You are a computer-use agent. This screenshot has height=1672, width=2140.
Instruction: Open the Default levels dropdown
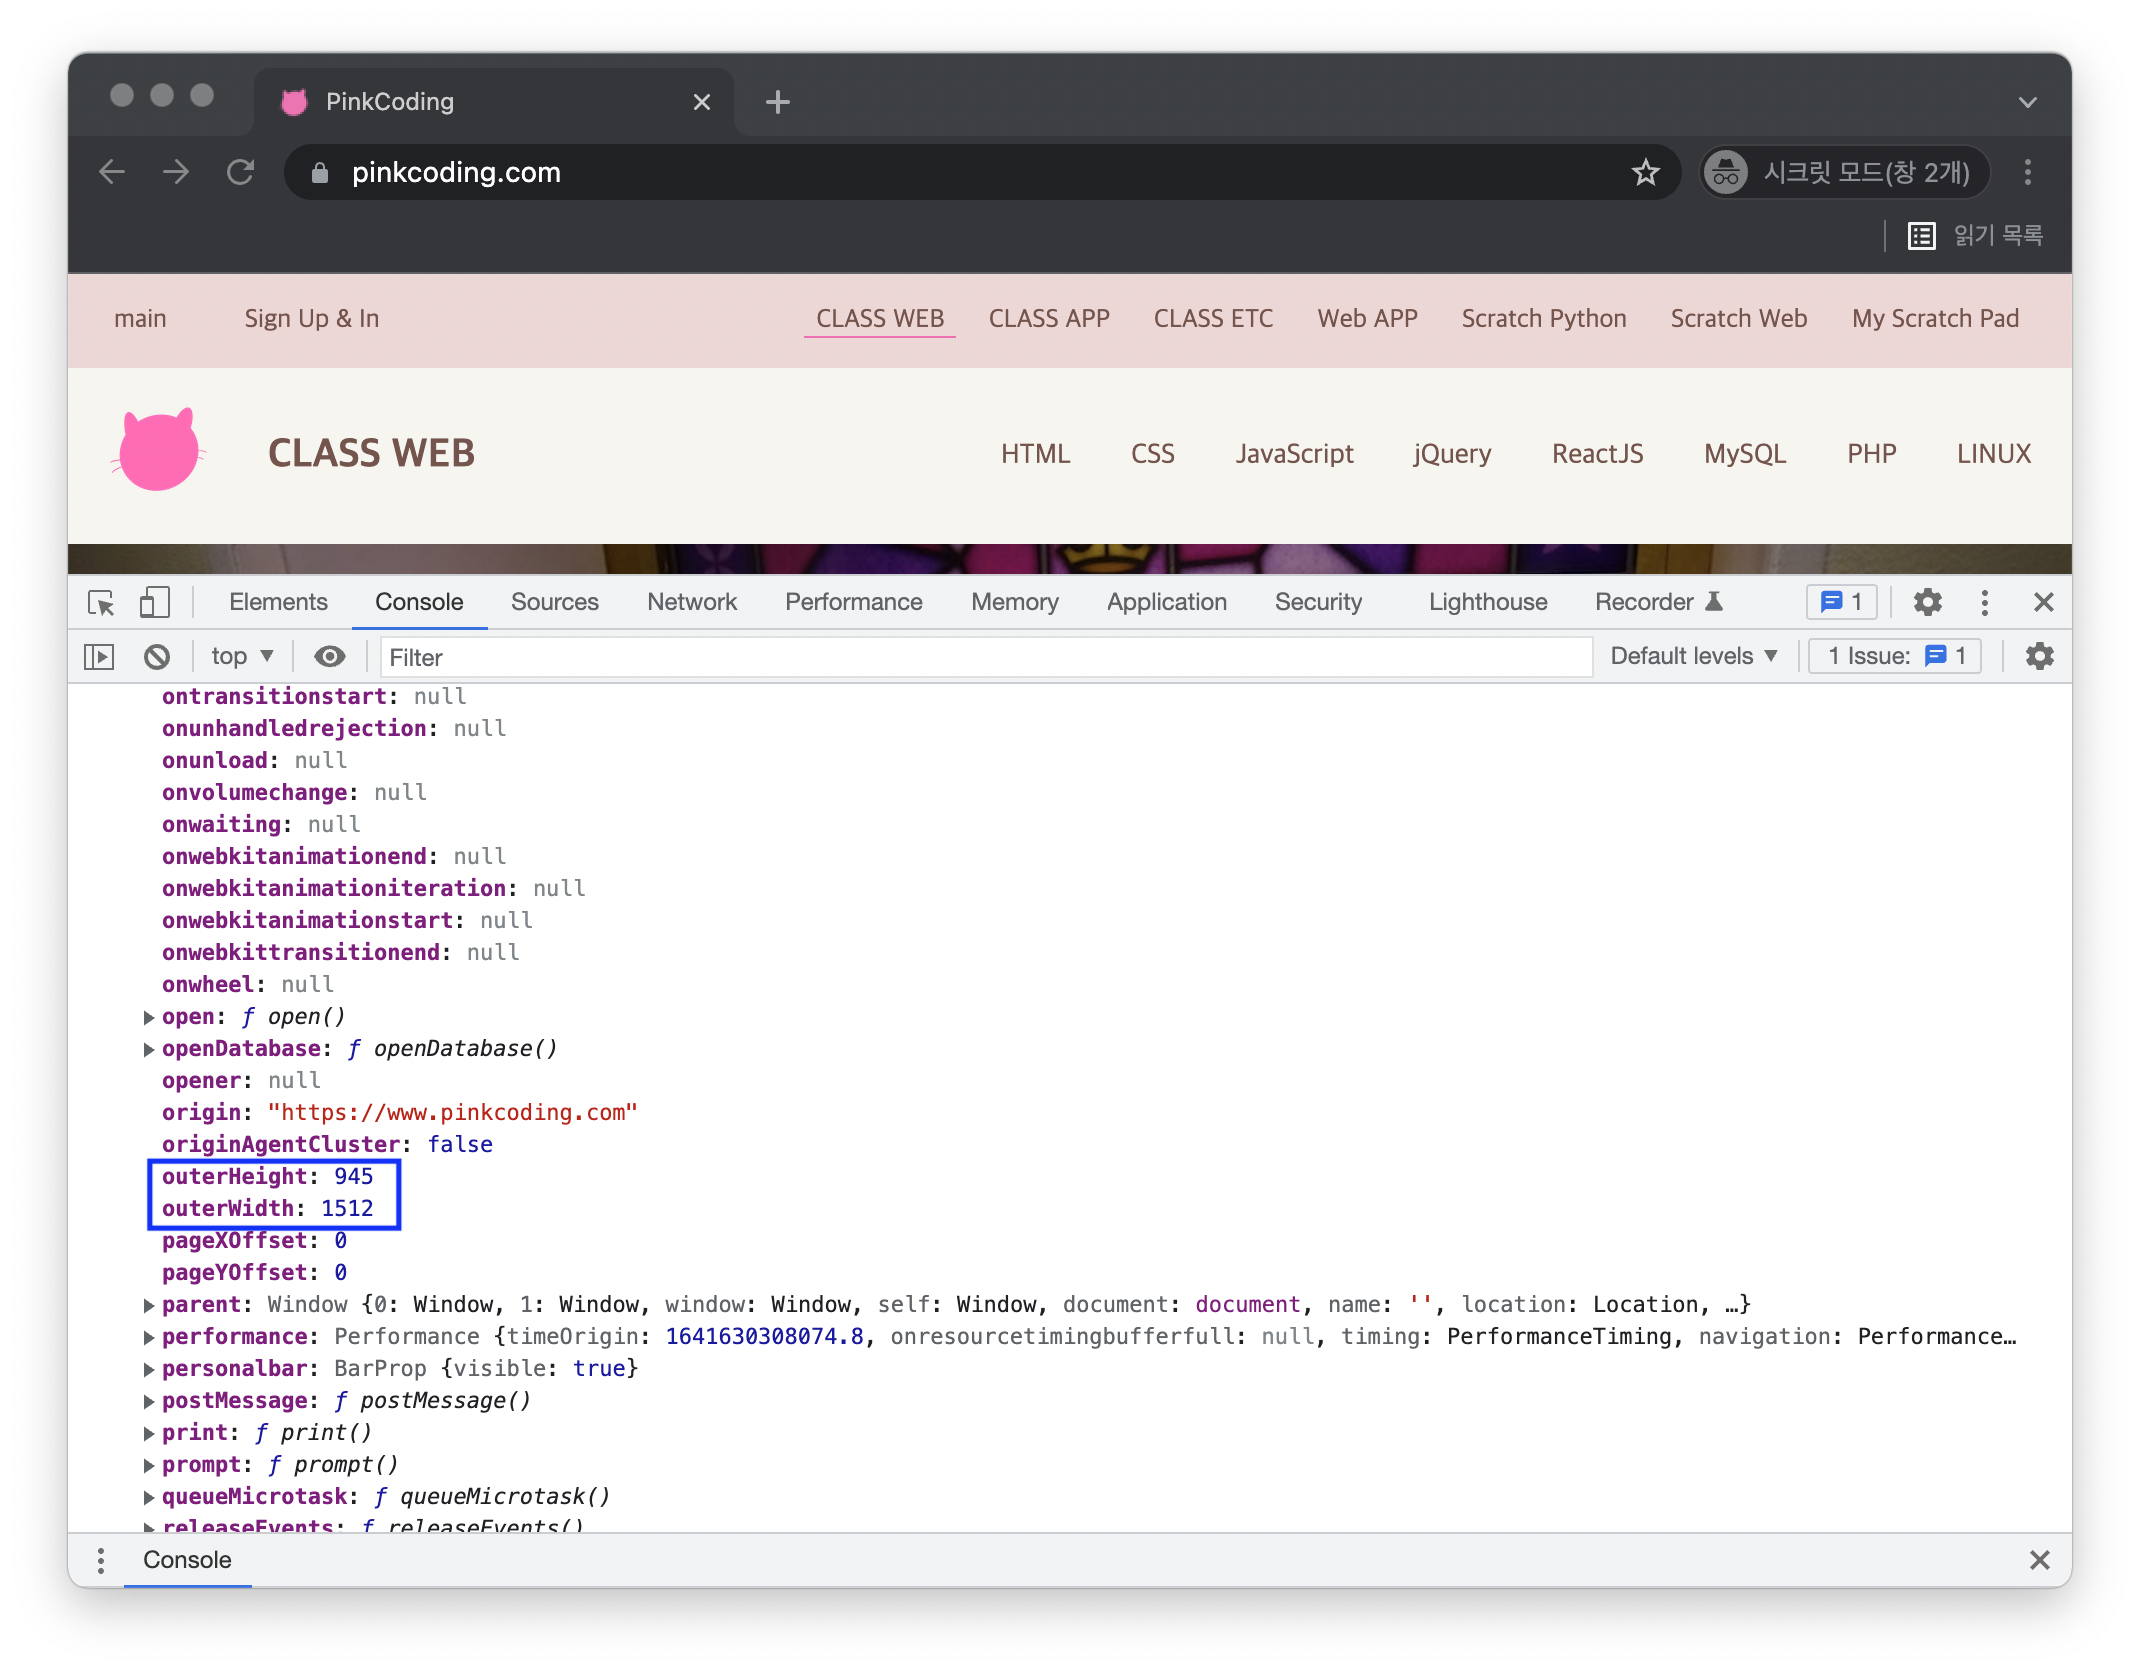coord(1694,657)
